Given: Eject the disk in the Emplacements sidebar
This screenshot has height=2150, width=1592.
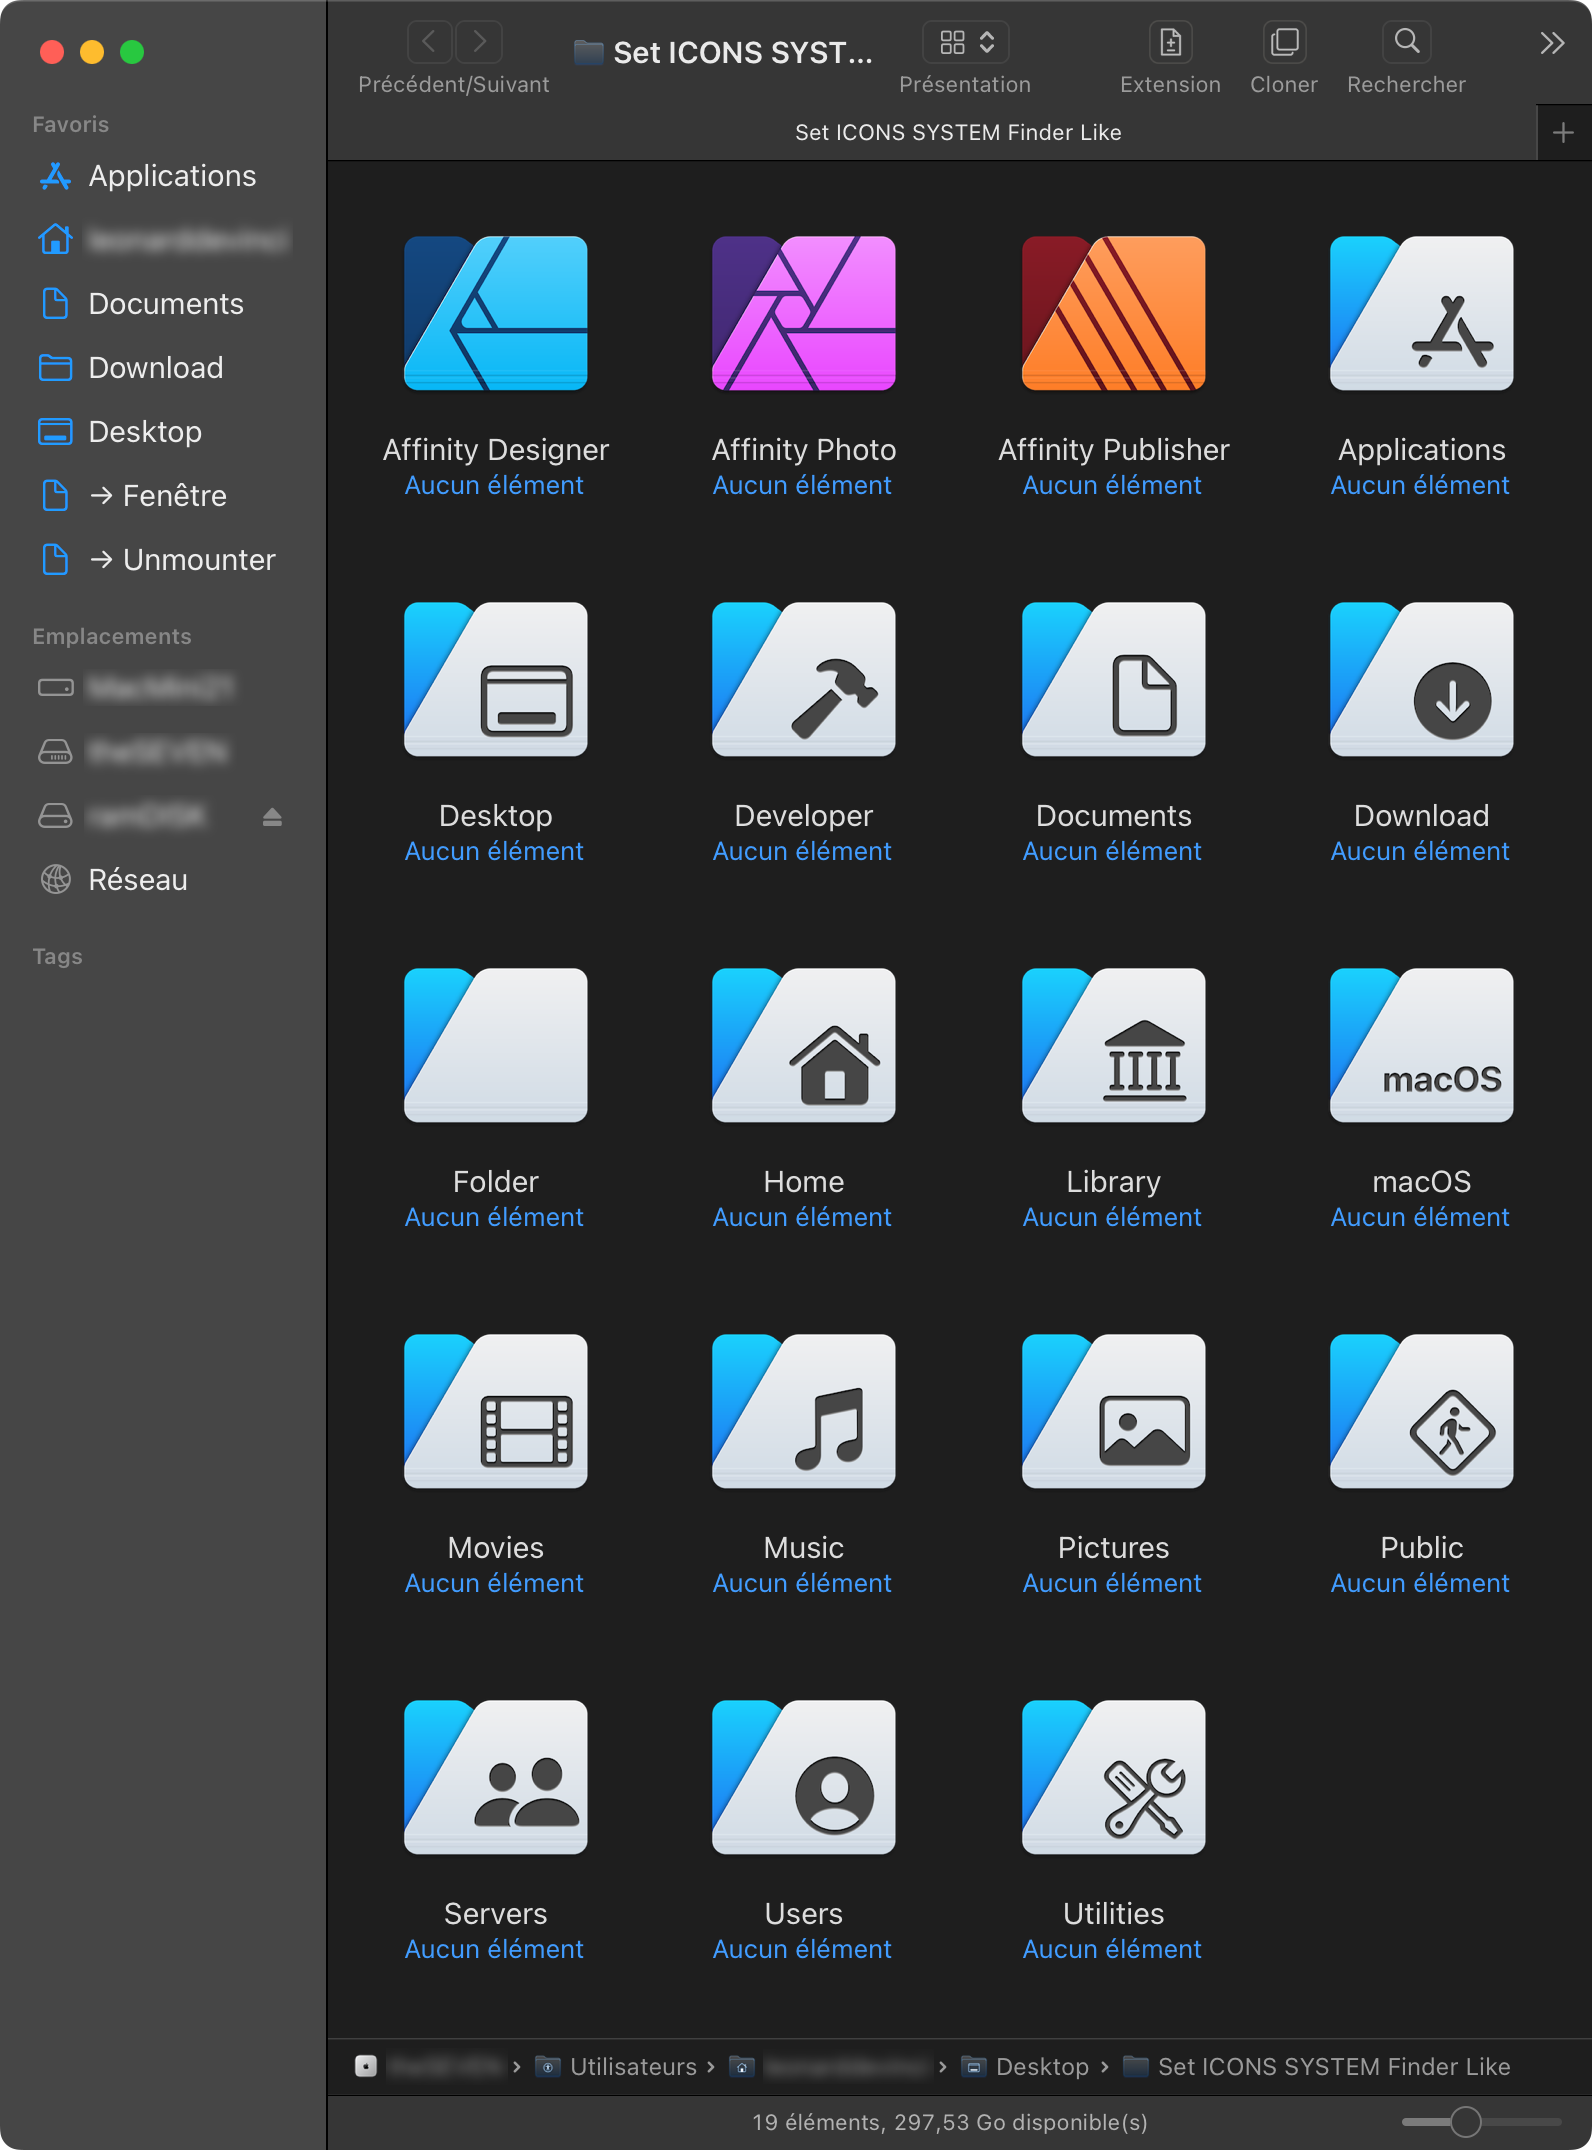Looking at the screenshot, I should [272, 817].
